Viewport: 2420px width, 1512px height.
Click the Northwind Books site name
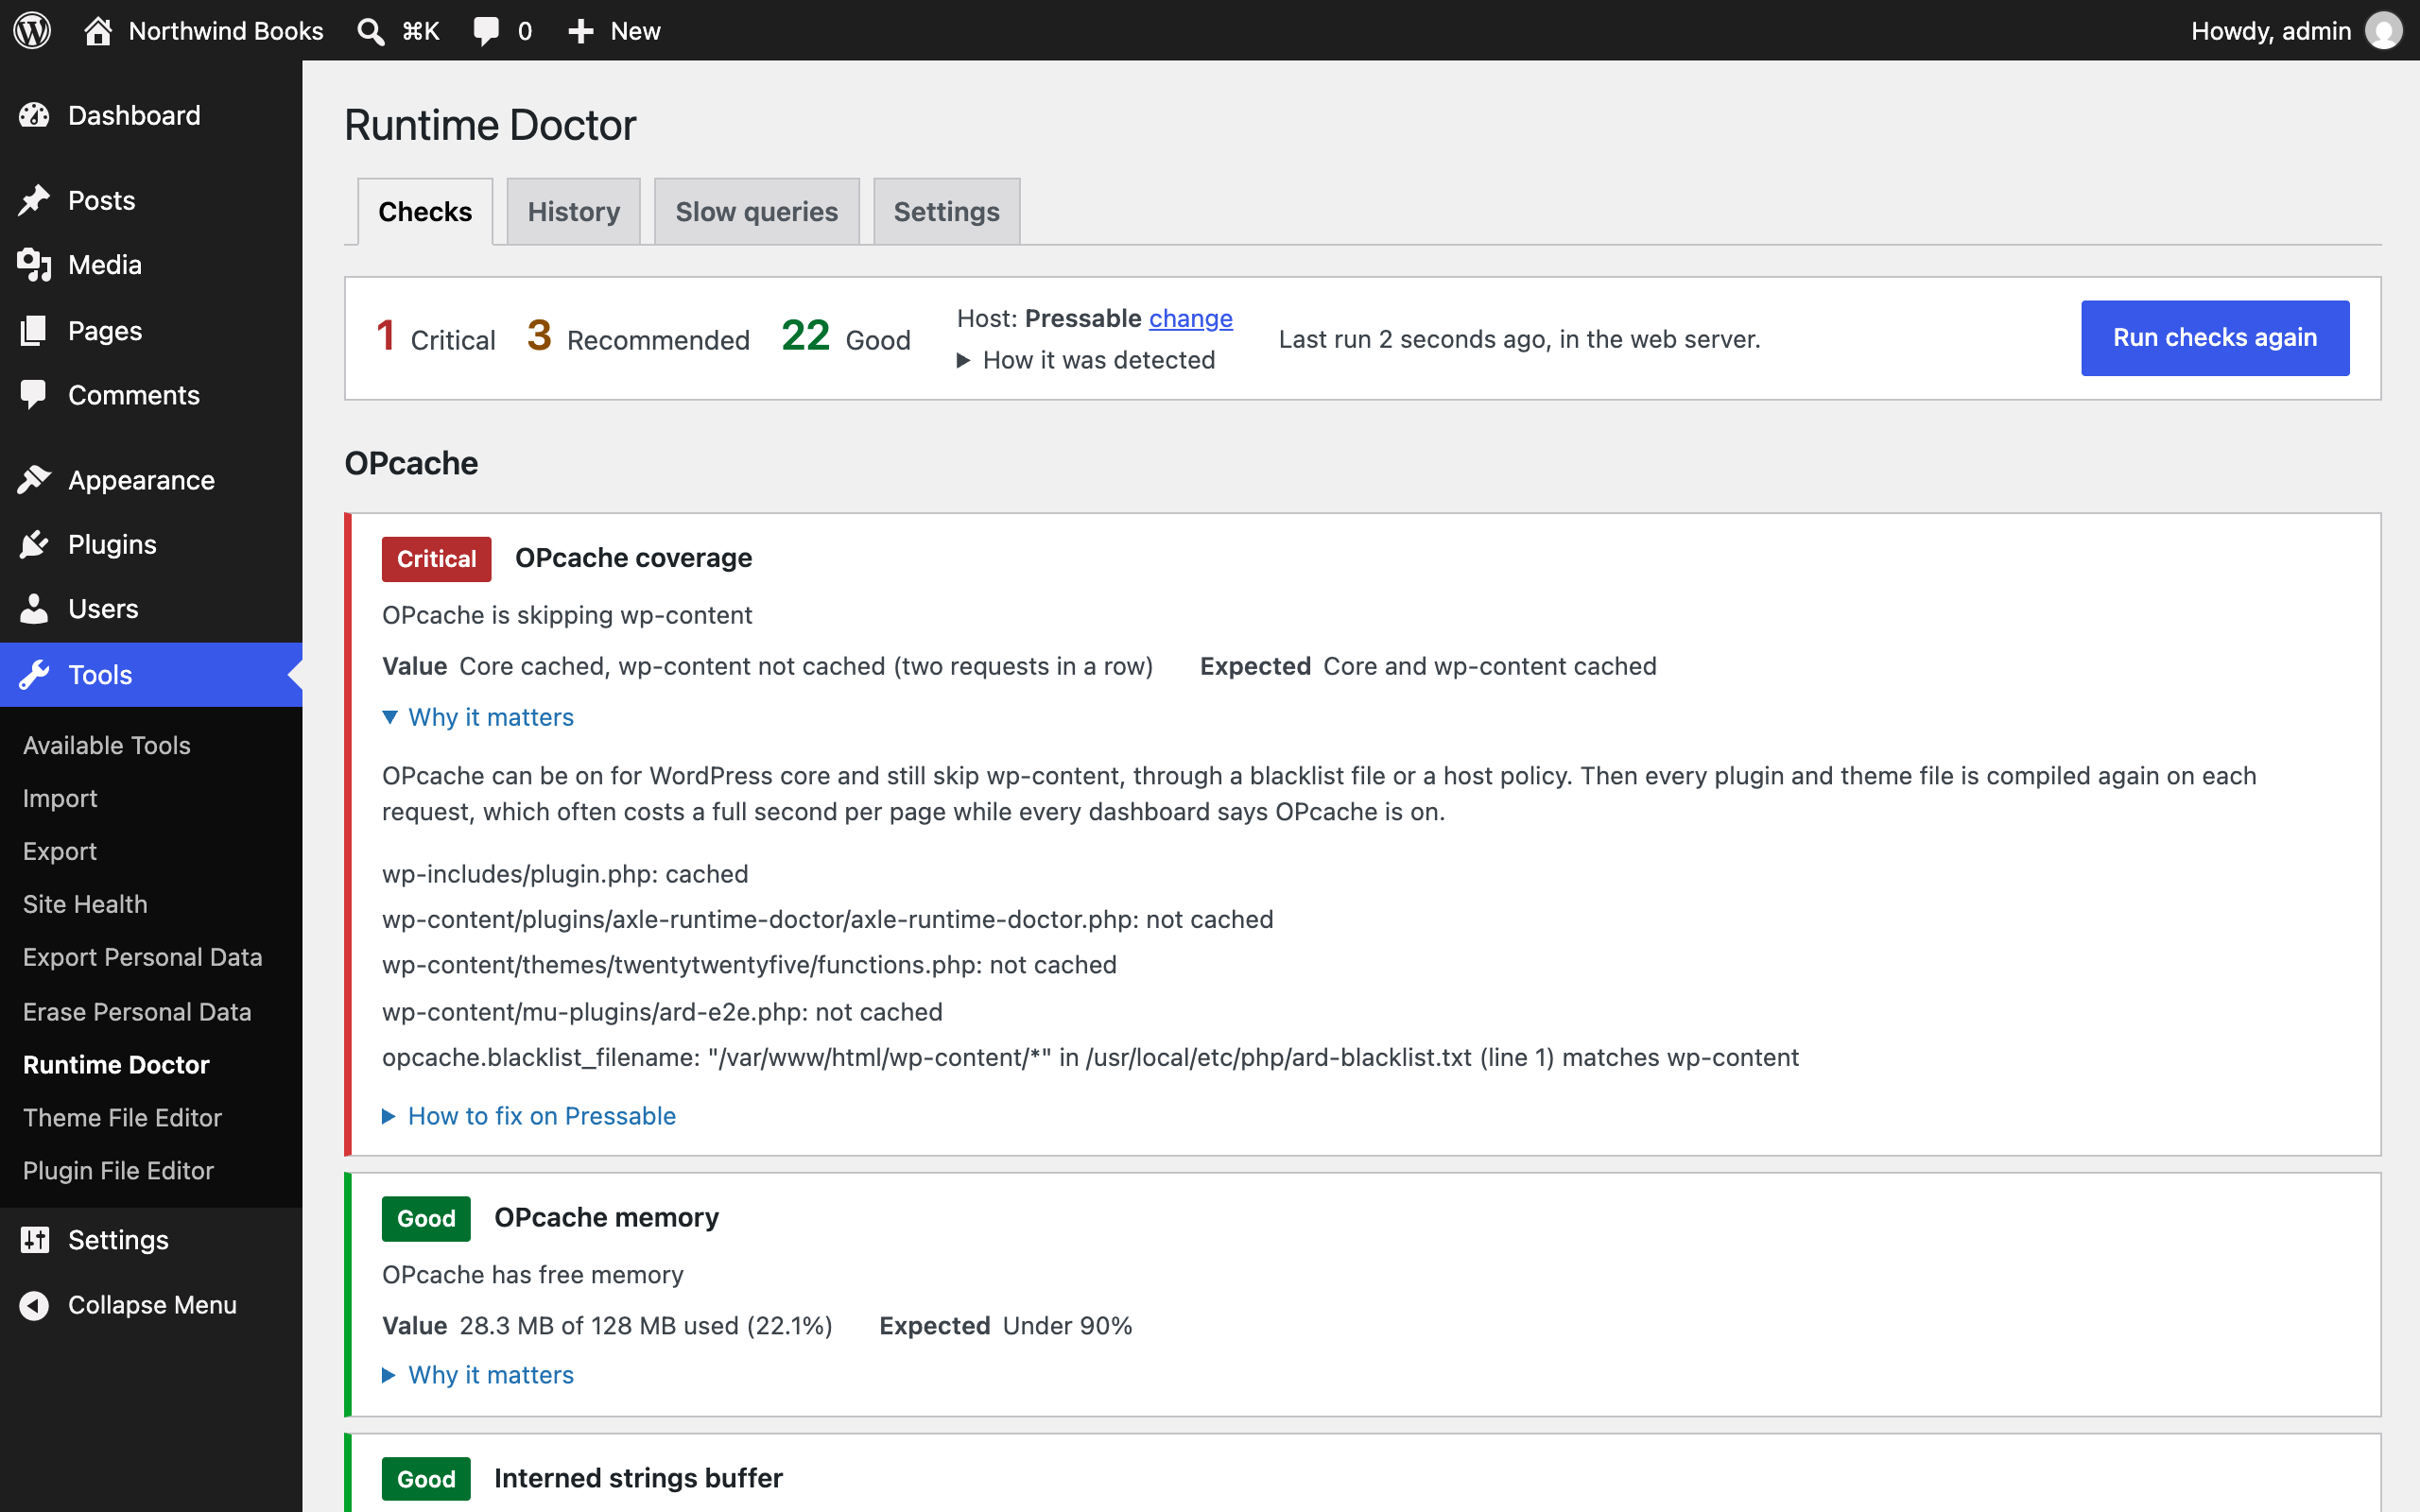(x=226, y=31)
